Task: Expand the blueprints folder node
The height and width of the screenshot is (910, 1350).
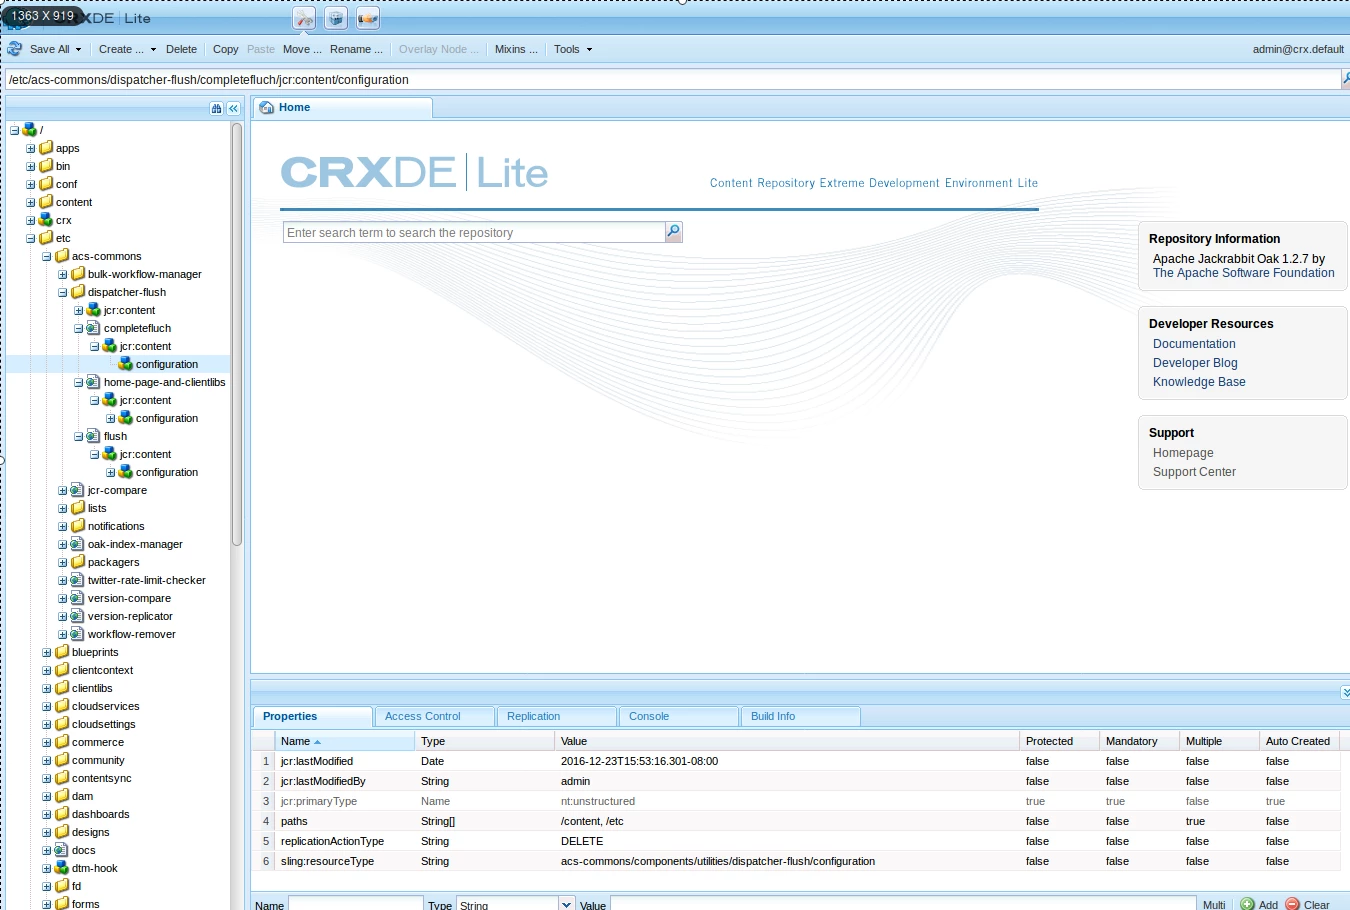Action: coord(46,652)
